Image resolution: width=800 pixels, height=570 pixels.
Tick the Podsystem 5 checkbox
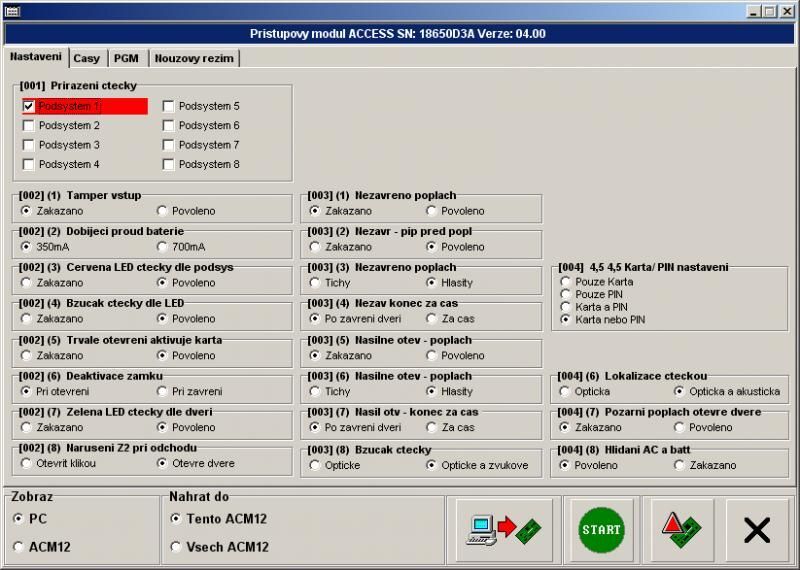pyautogui.click(x=169, y=106)
